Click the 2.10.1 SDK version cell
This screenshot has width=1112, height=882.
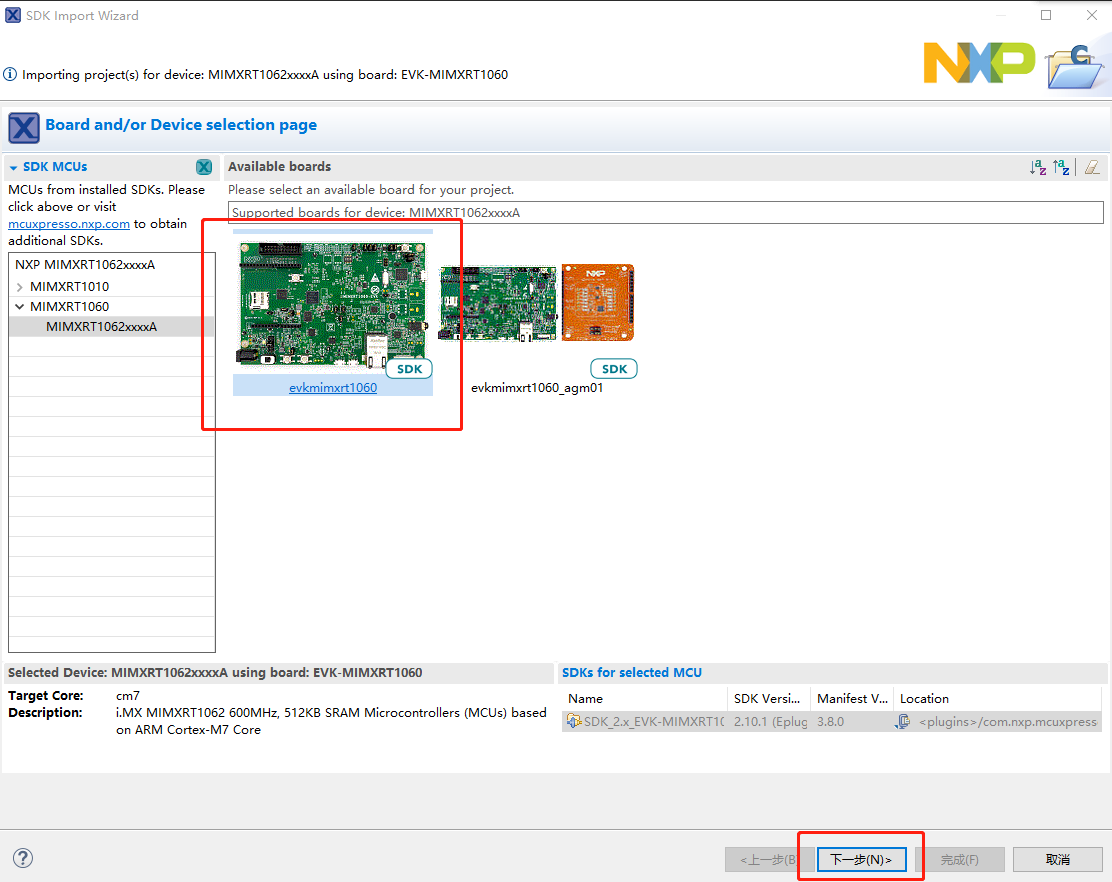(x=770, y=722)
